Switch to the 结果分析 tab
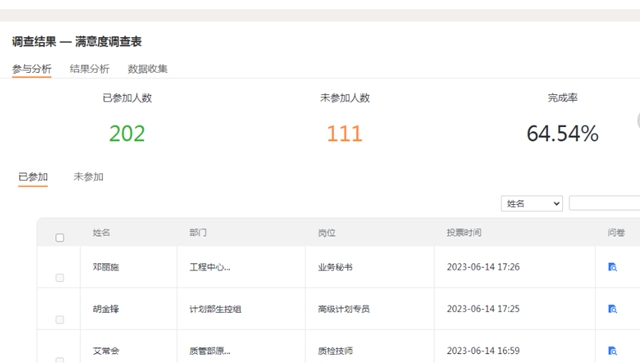This screenshot has height=364, width=640. [89, 69]
